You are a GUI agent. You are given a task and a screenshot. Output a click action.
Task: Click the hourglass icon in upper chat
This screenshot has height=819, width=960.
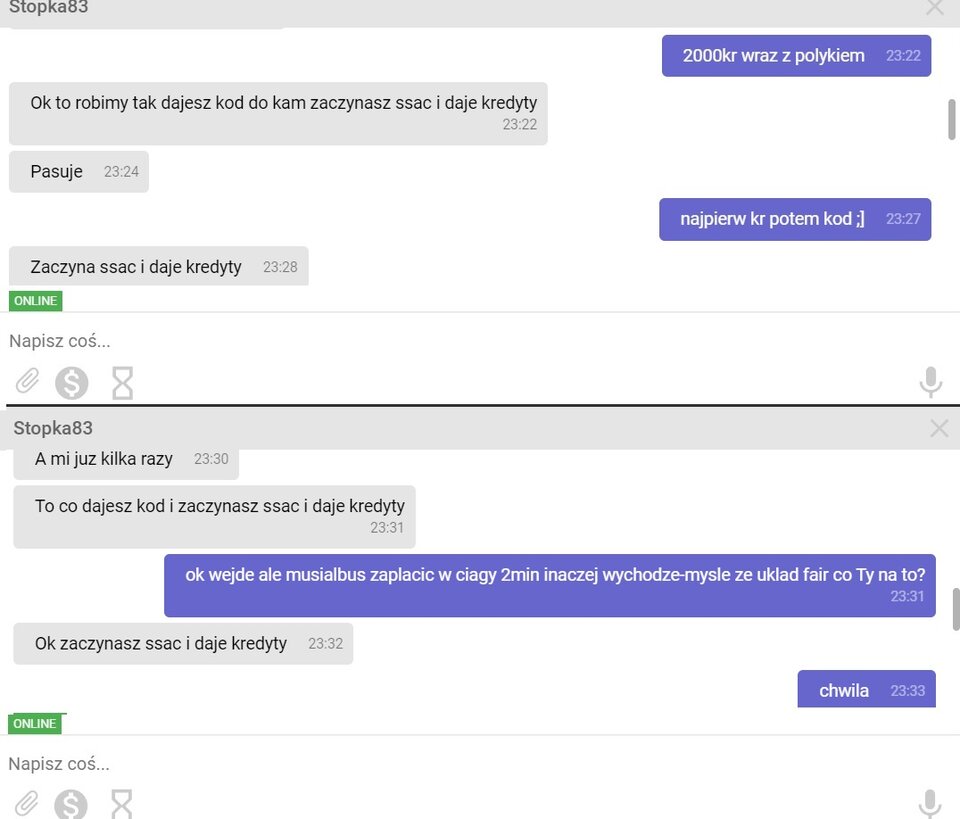click(x=122, y=382)
